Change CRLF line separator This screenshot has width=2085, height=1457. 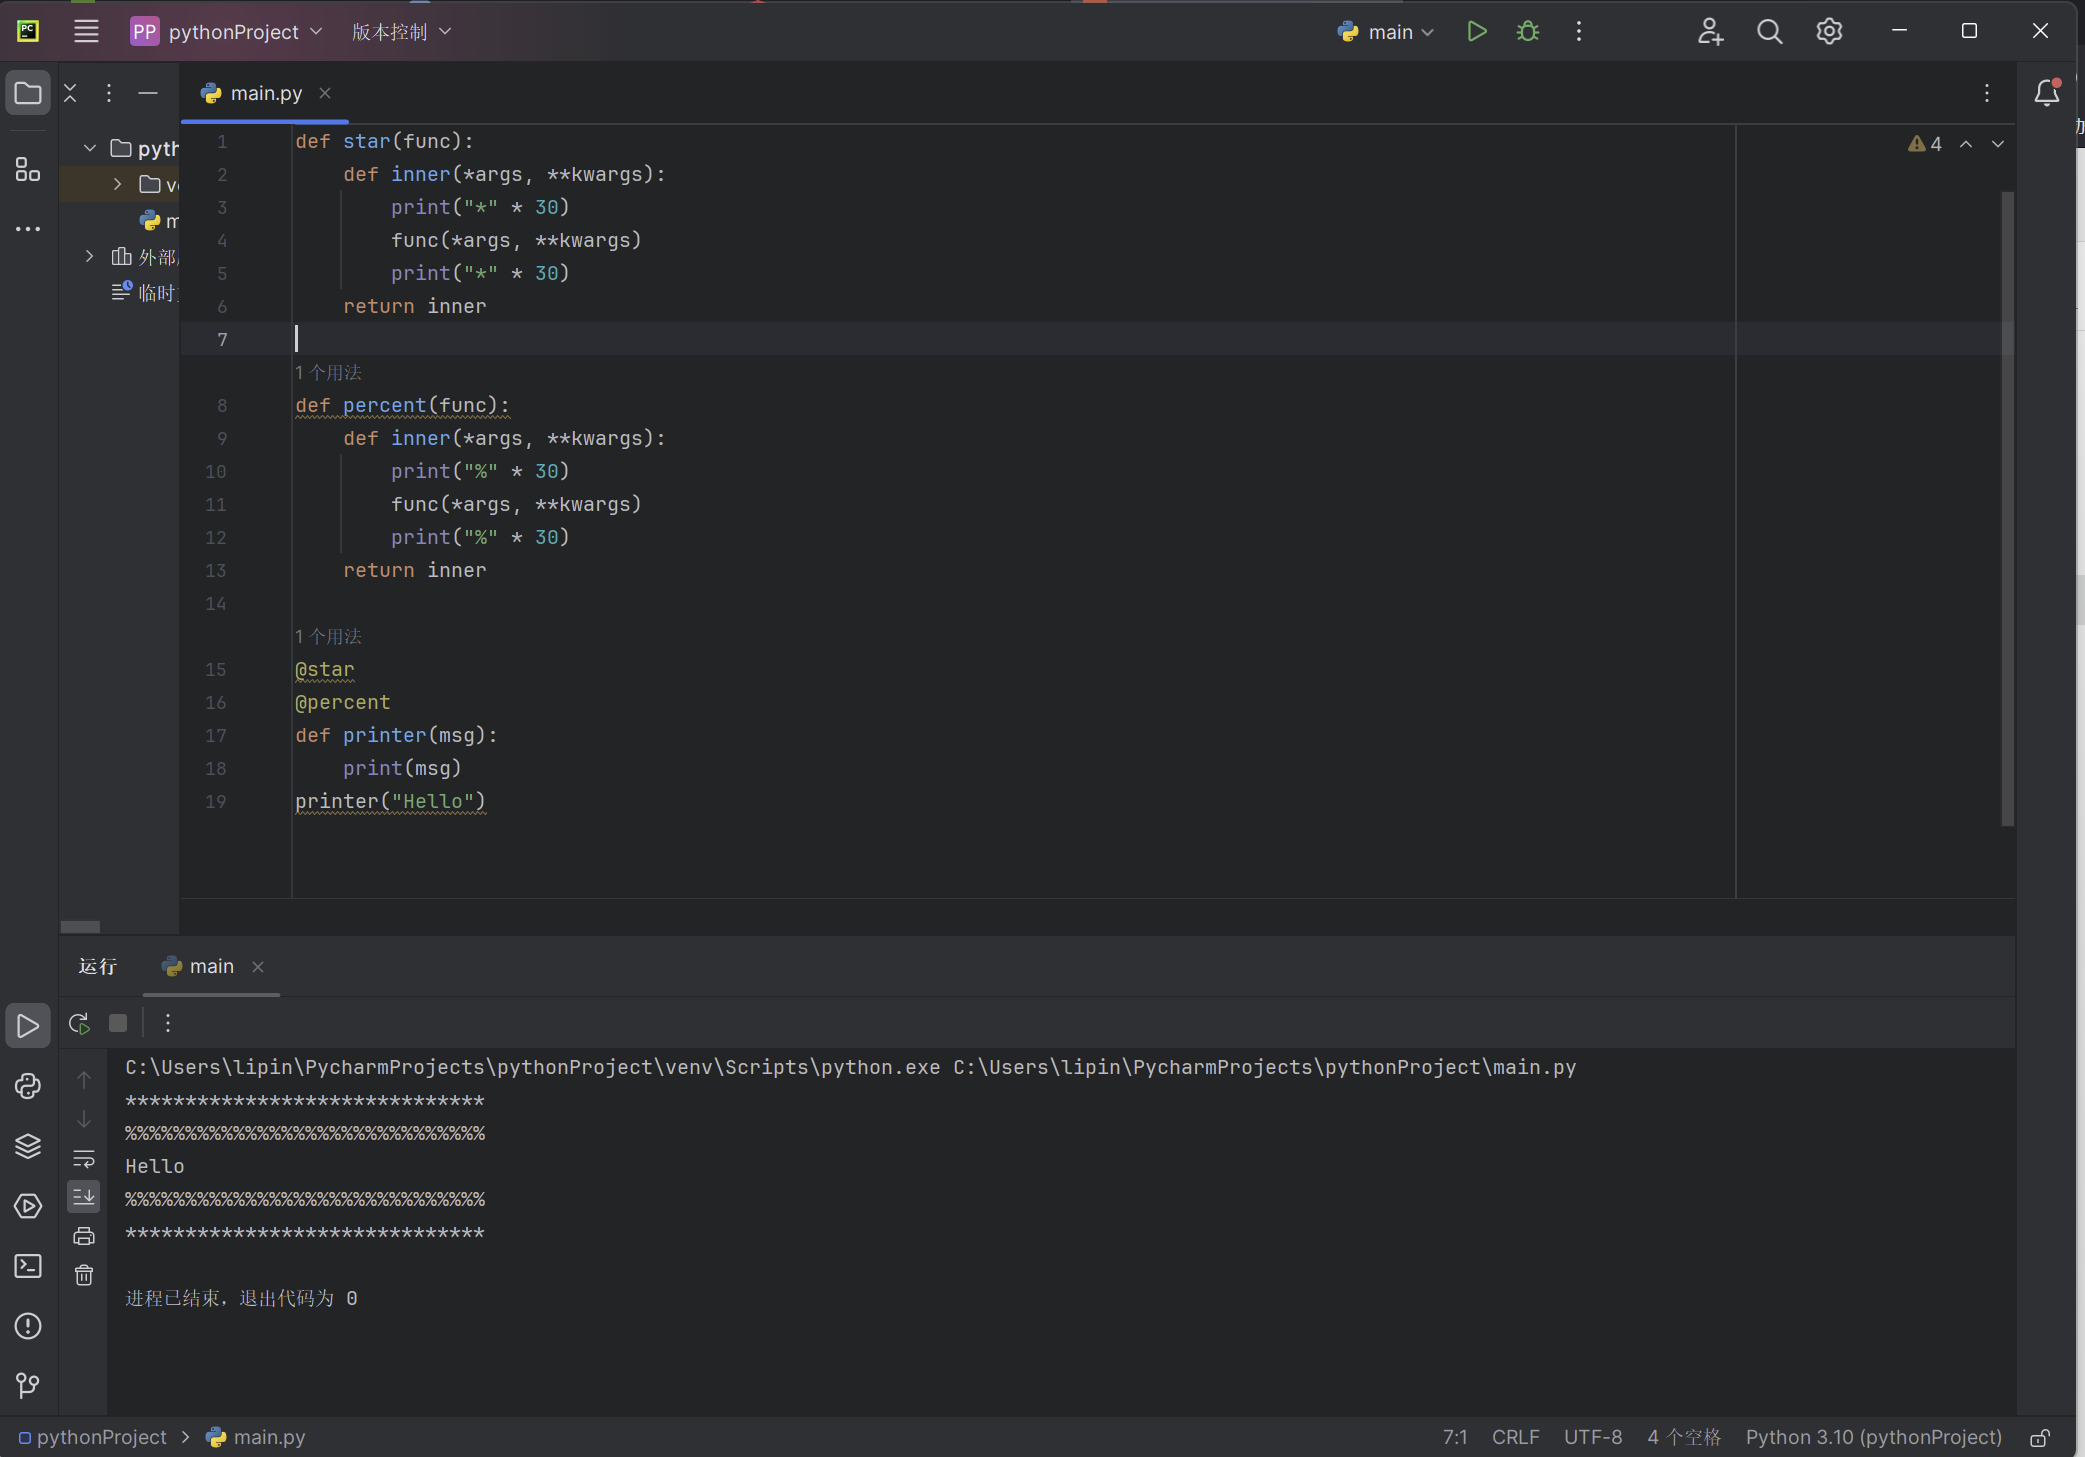(1515, 1437)
